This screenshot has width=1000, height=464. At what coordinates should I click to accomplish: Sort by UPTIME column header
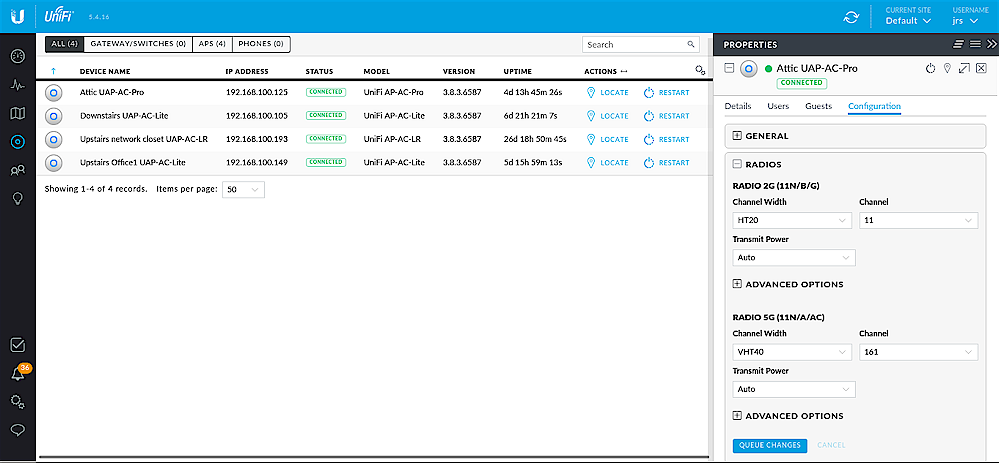(517, 71)
